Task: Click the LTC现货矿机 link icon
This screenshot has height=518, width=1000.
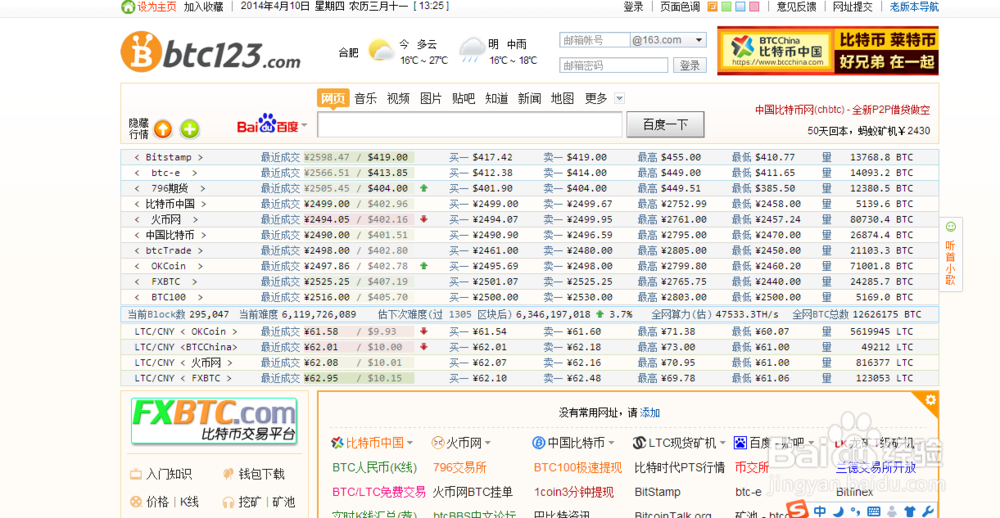Action: click(639, 443)
